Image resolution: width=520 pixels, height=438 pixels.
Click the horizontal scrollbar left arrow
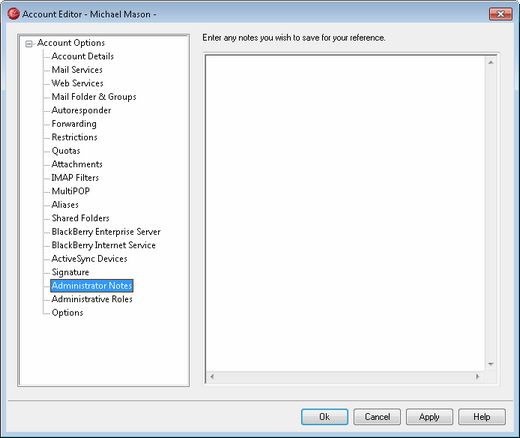tap(212, 377)
